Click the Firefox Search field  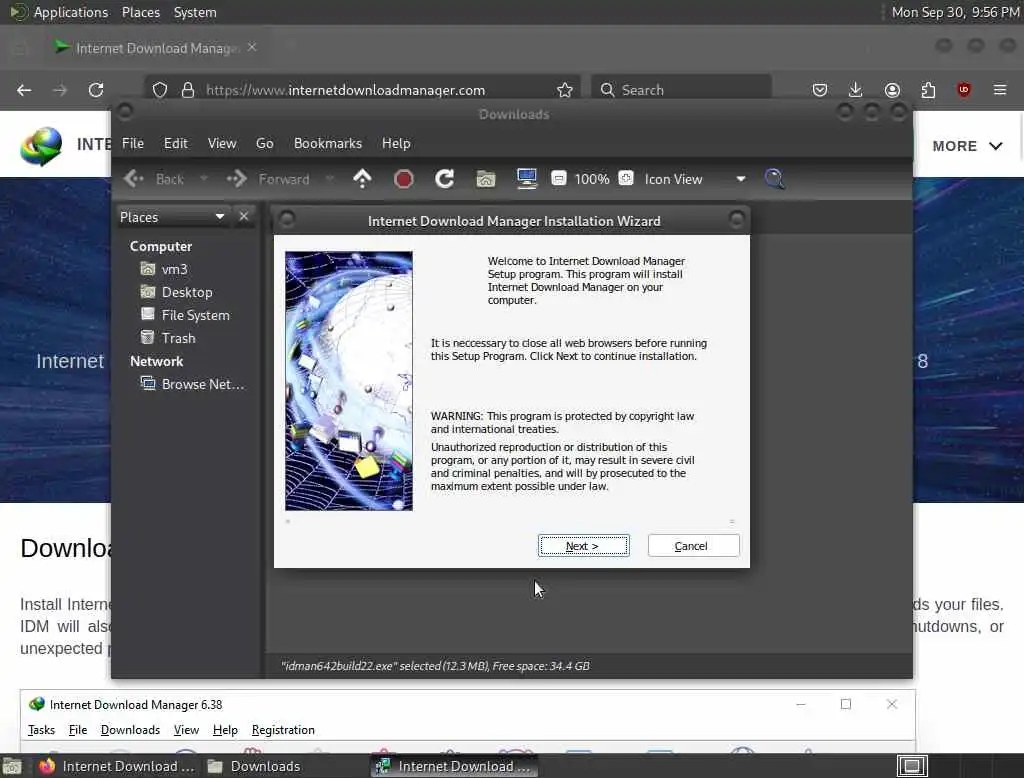point(681,90)
